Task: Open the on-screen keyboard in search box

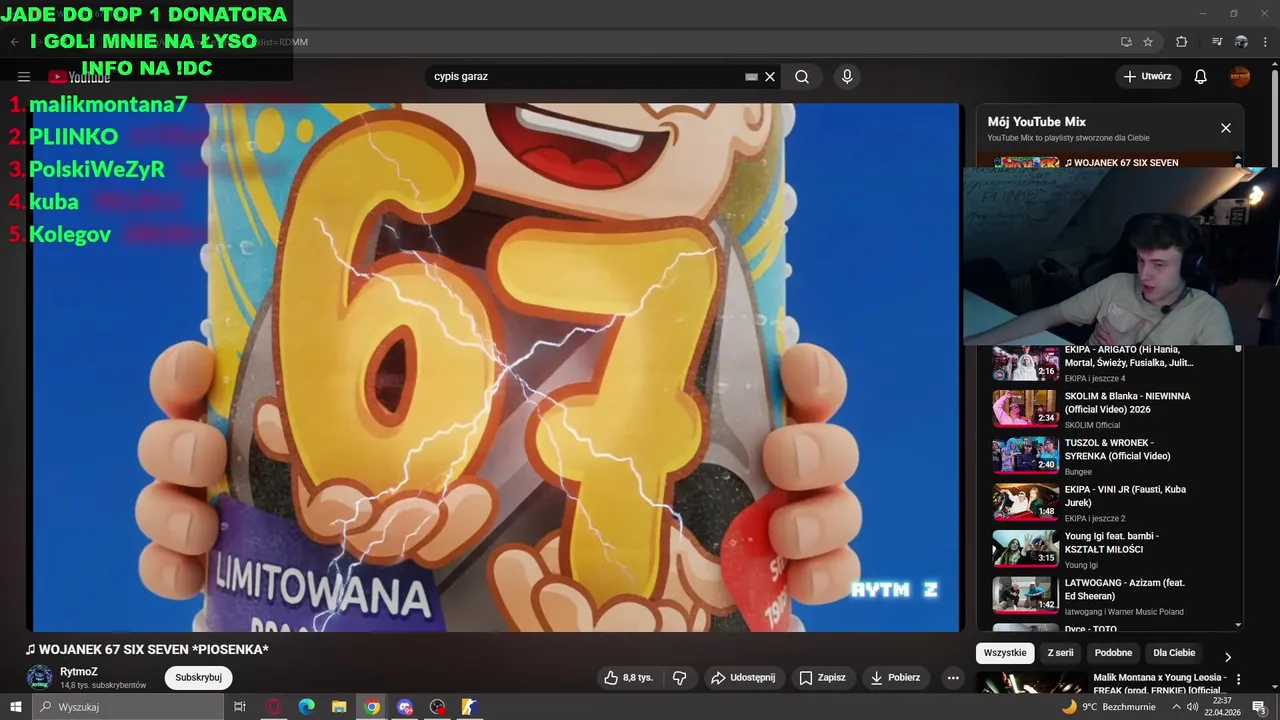Action: pyautogui.click(x=752, y=77)
